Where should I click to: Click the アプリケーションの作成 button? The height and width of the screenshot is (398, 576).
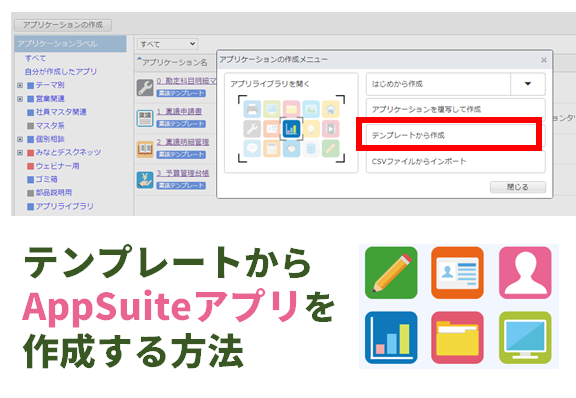point(63,25)
